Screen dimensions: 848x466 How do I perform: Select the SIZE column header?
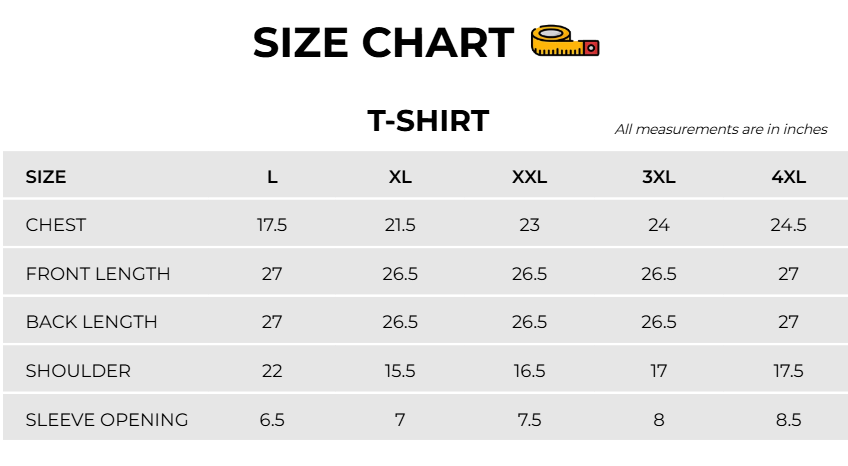(x=46, y=177)
